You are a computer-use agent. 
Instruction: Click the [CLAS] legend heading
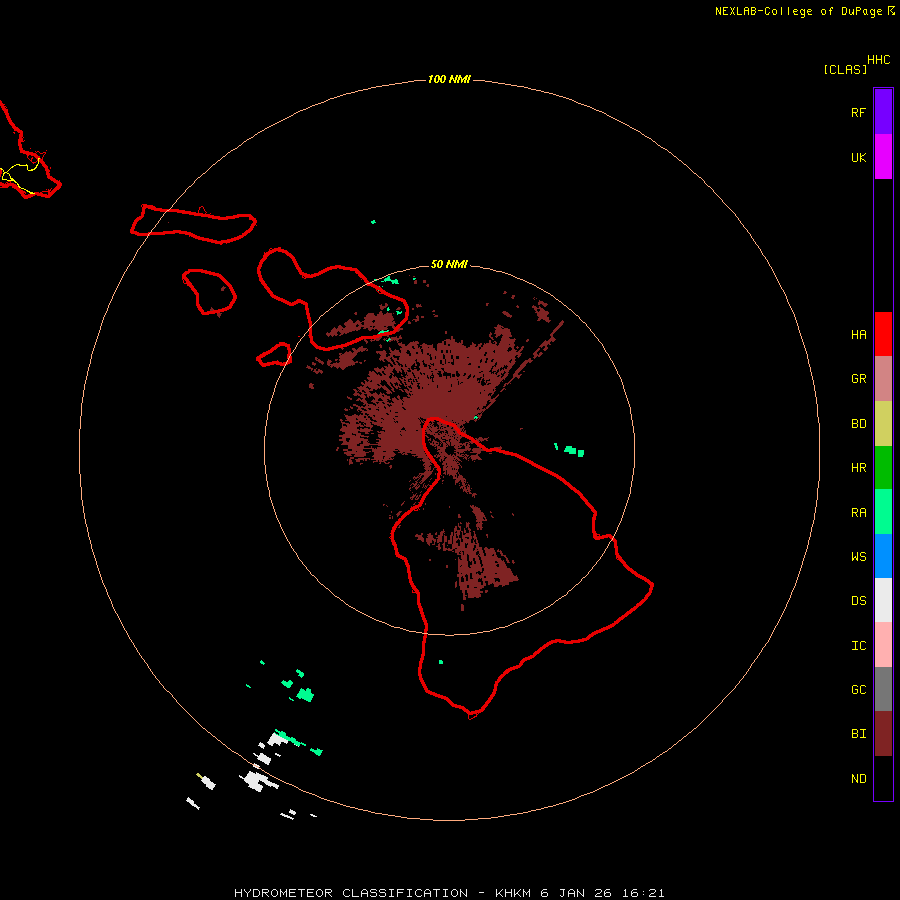click(x=845, y=69)
